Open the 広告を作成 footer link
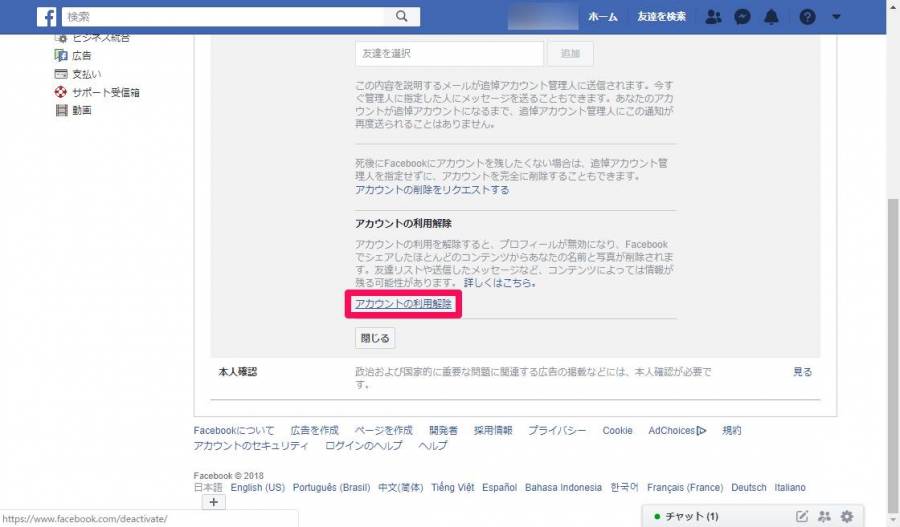The height and width of the screenshot is (527, 900). [314, 431]
